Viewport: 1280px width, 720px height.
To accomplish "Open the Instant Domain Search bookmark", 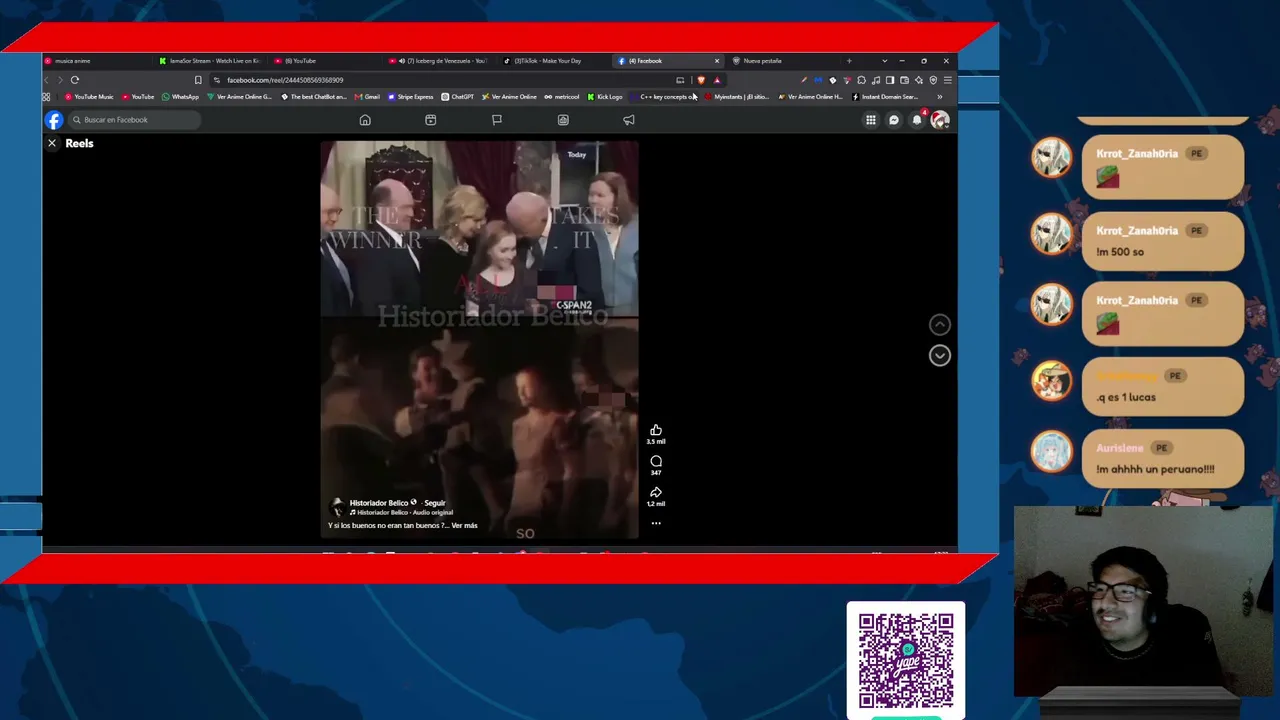I will tap(885, 97).
